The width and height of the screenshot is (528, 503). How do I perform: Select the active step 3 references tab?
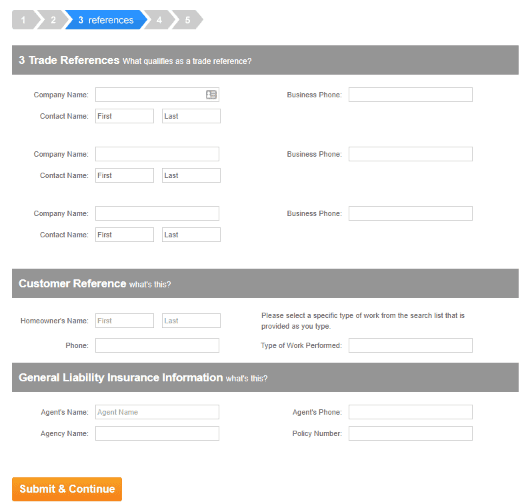[106, 20]
